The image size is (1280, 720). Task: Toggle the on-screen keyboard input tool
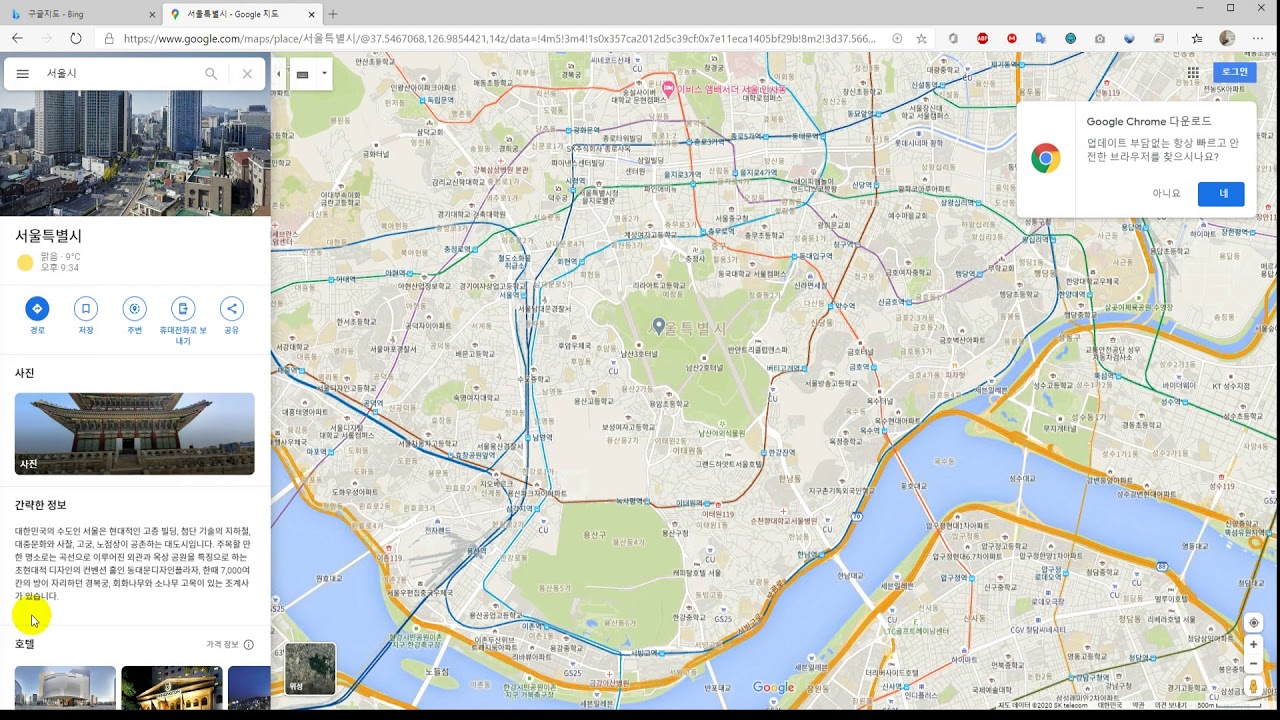tap(303, 74)
